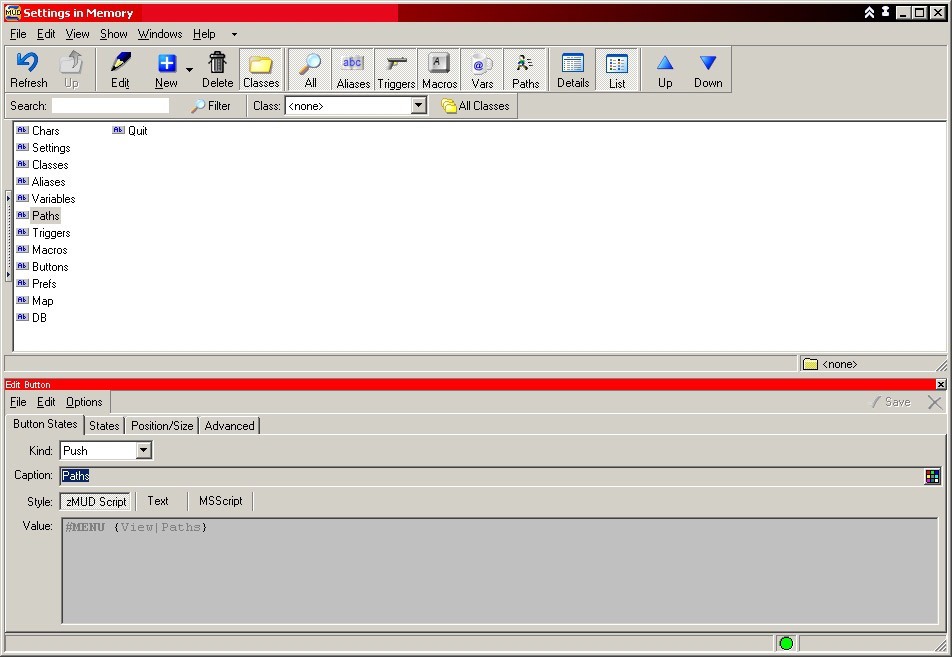The height and width of the screenshot is (657, 952).
Task: Open the Windows menu
Action: pos(160,34)
